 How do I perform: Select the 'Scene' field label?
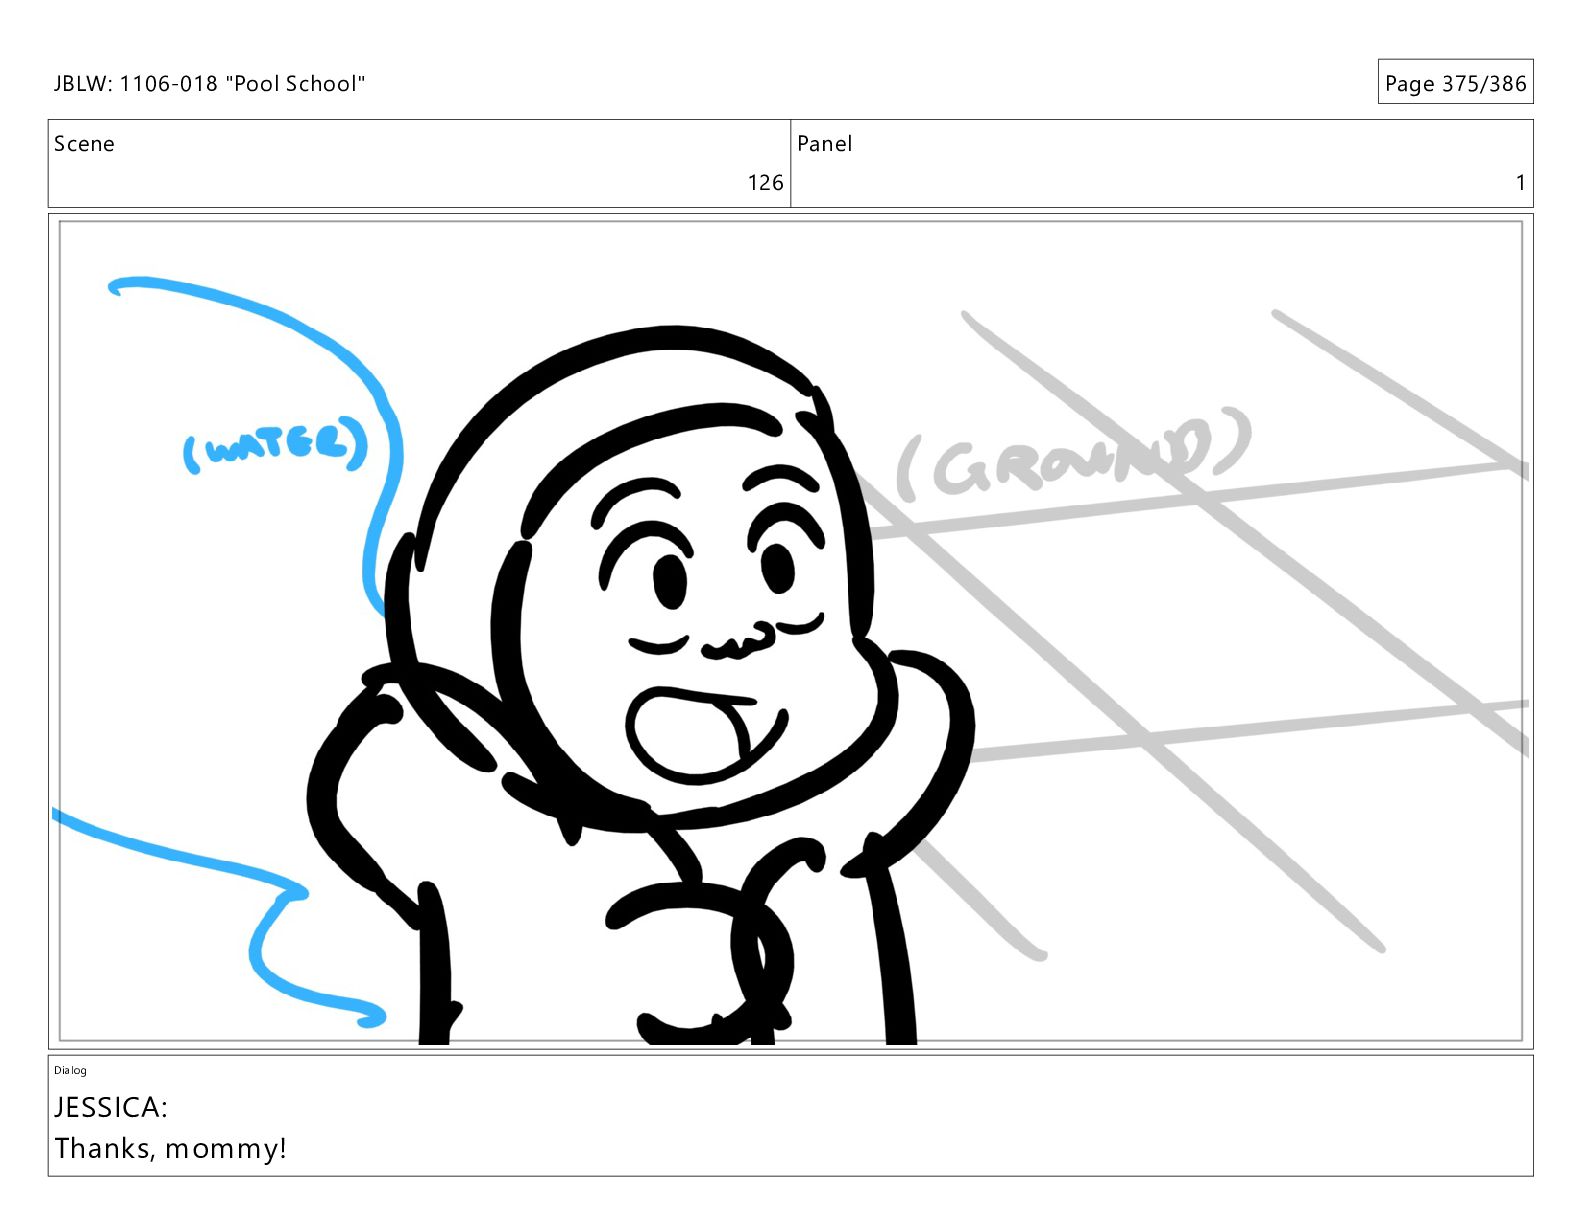tap(84, 144)
